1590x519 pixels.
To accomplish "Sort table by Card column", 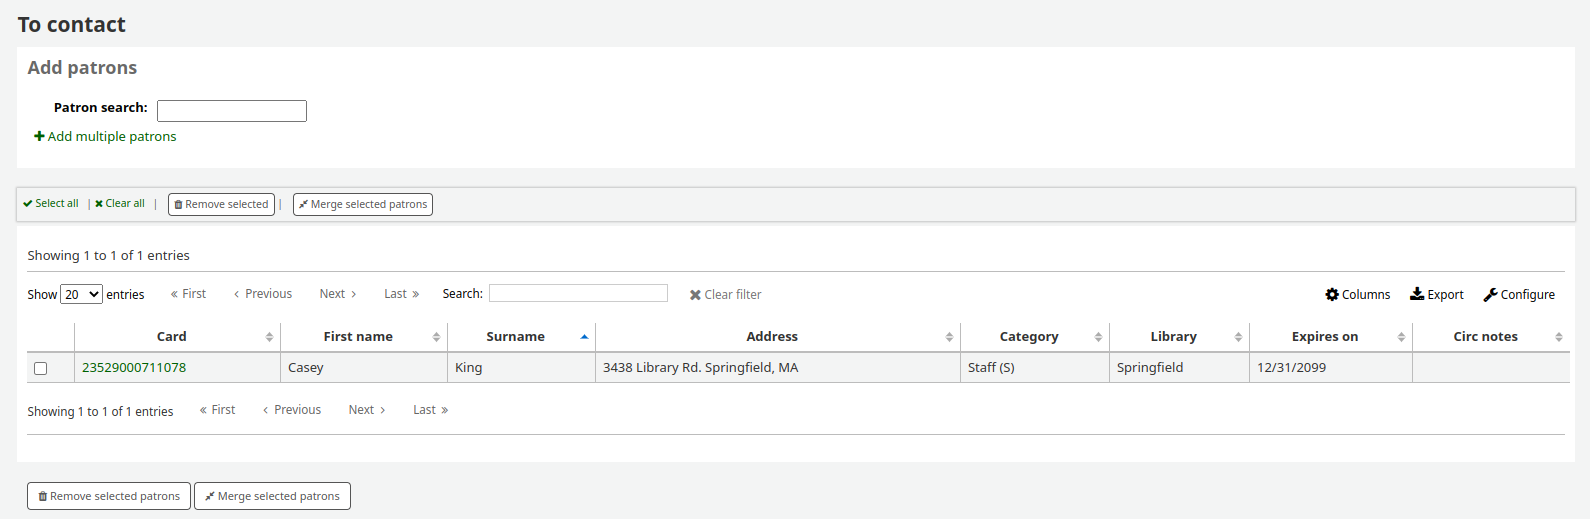I will click(x=172, y=336).
